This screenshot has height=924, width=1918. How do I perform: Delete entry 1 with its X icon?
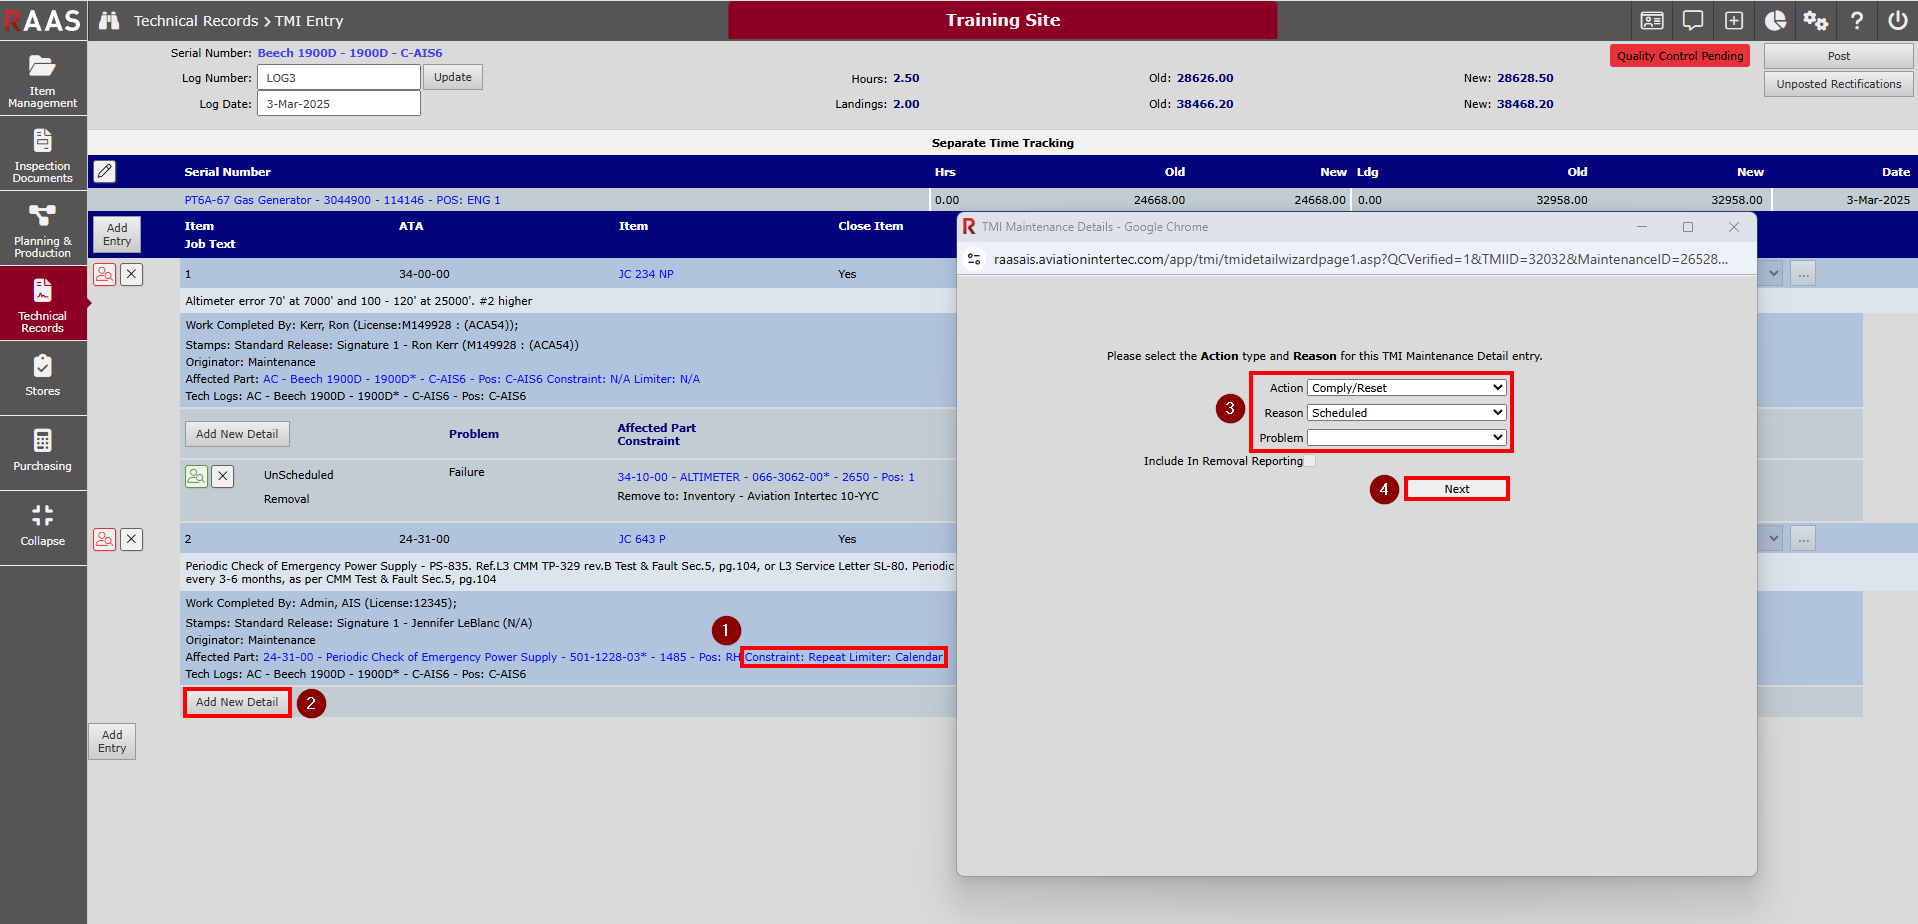(132, 274)
